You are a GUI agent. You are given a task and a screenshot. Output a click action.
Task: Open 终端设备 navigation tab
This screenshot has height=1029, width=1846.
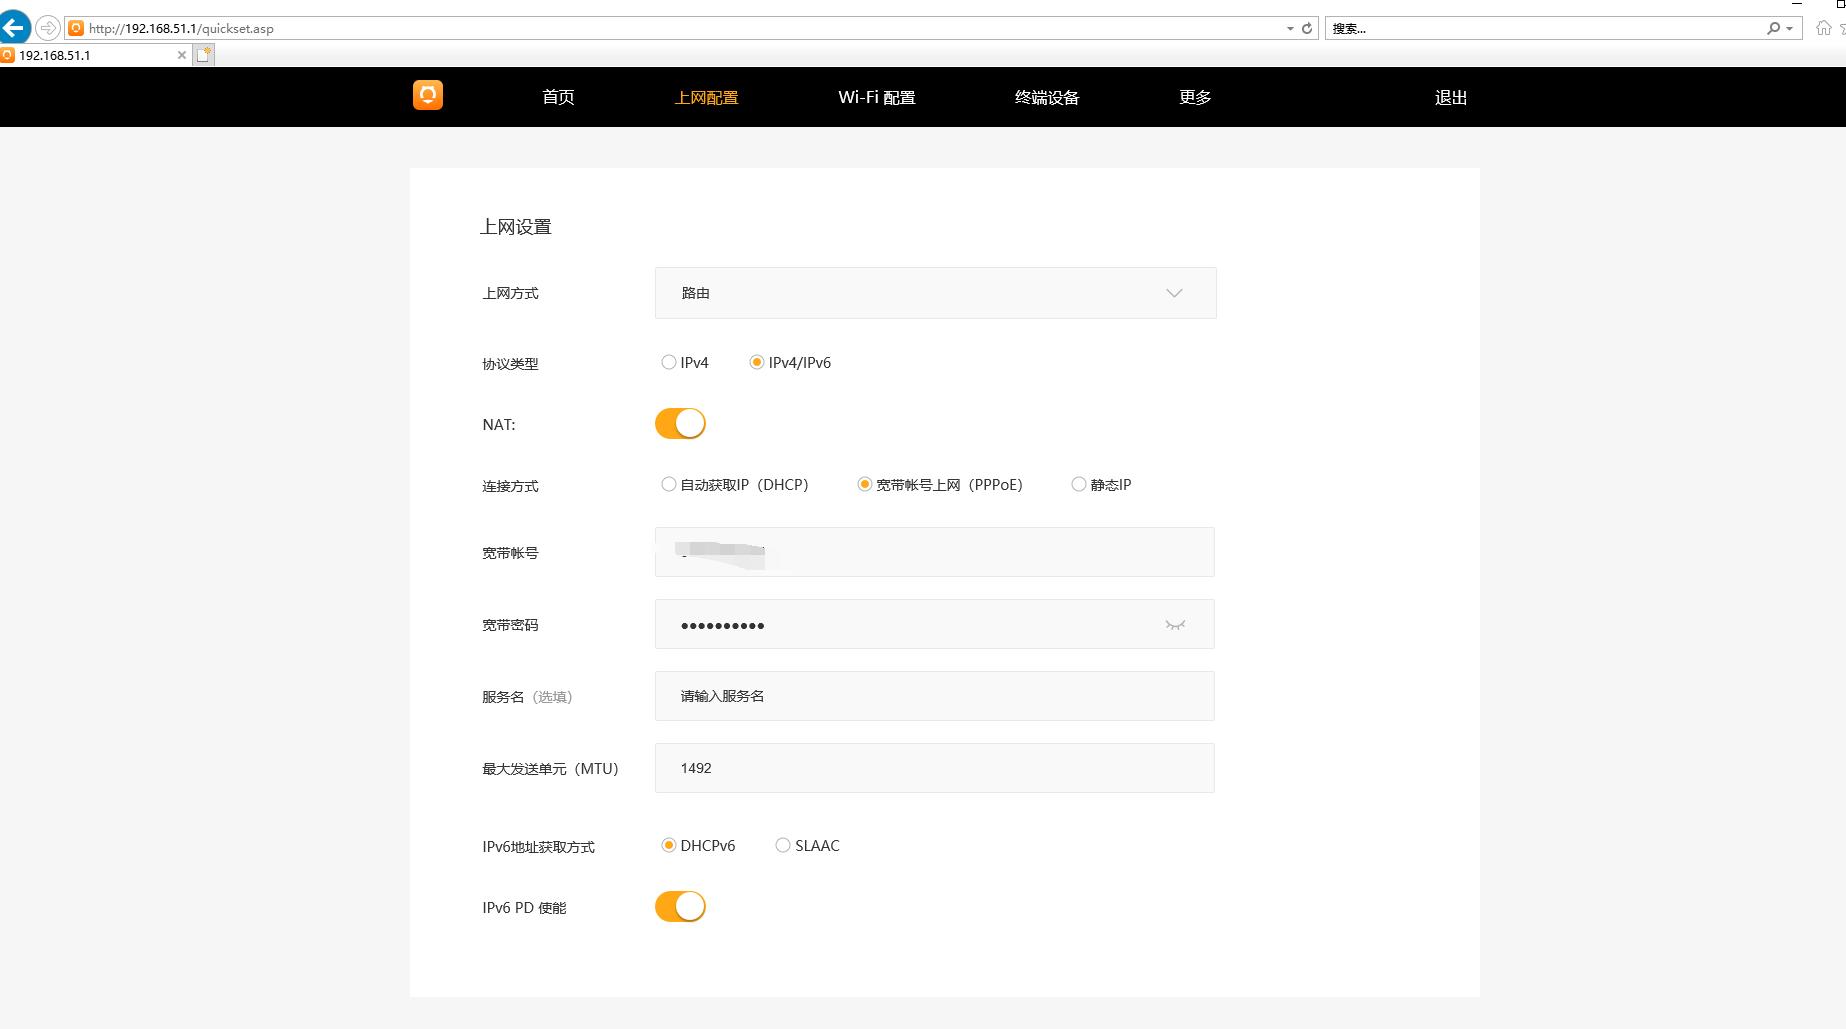(1047, 97)
